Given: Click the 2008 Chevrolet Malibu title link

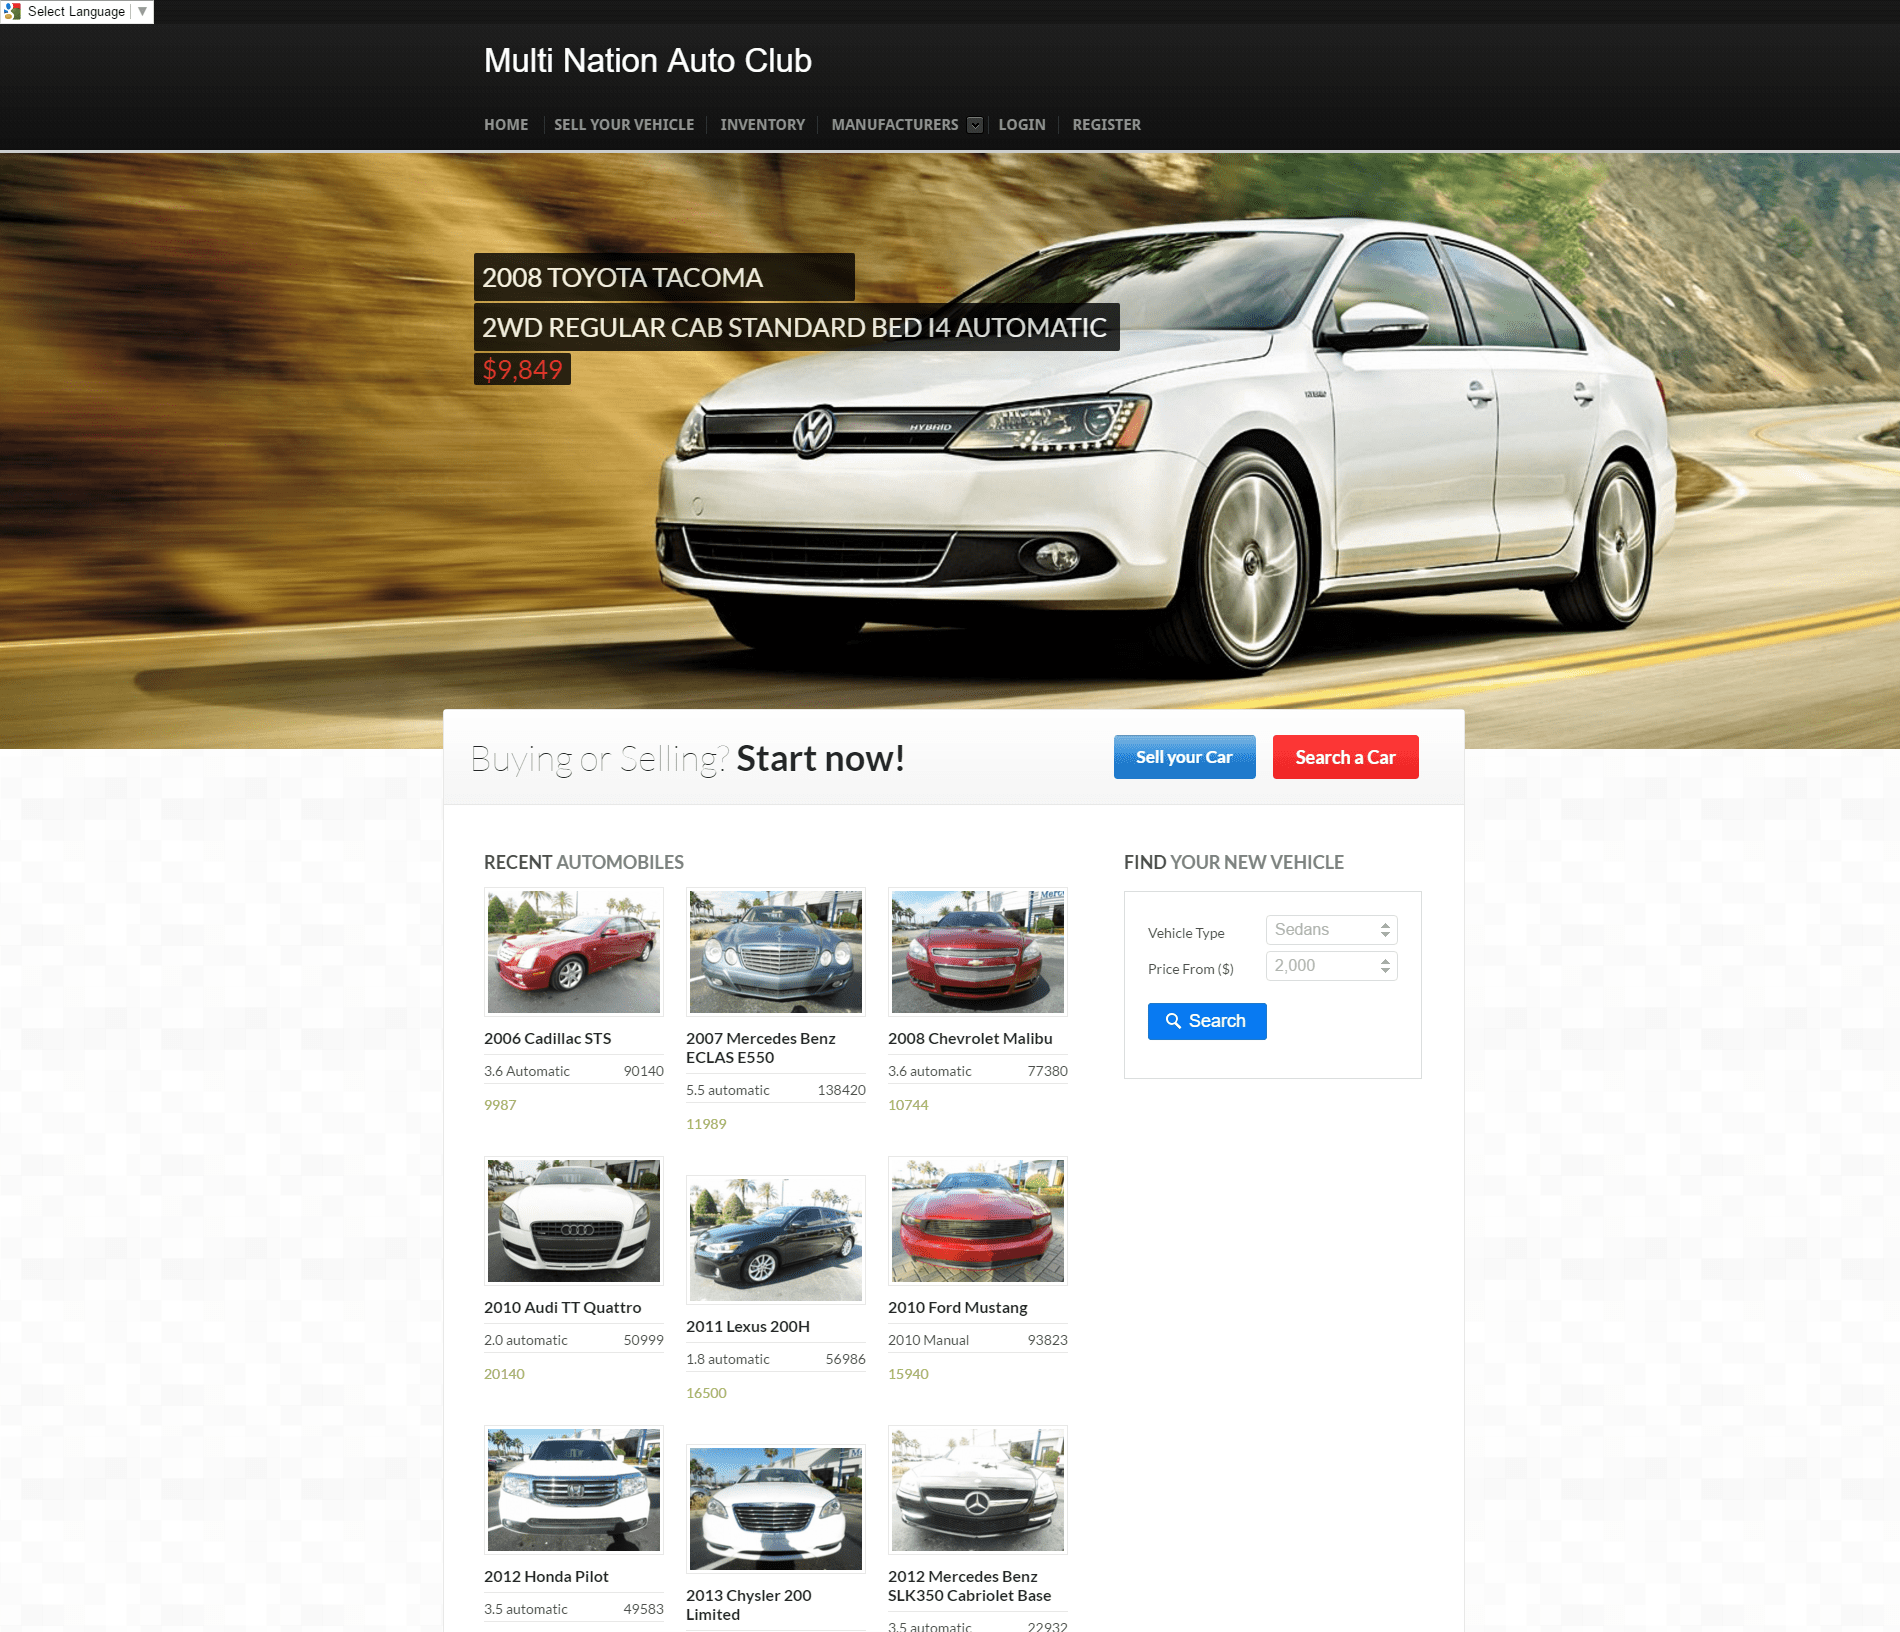Looking at the screenshot, I should (x=970, y=1039).
